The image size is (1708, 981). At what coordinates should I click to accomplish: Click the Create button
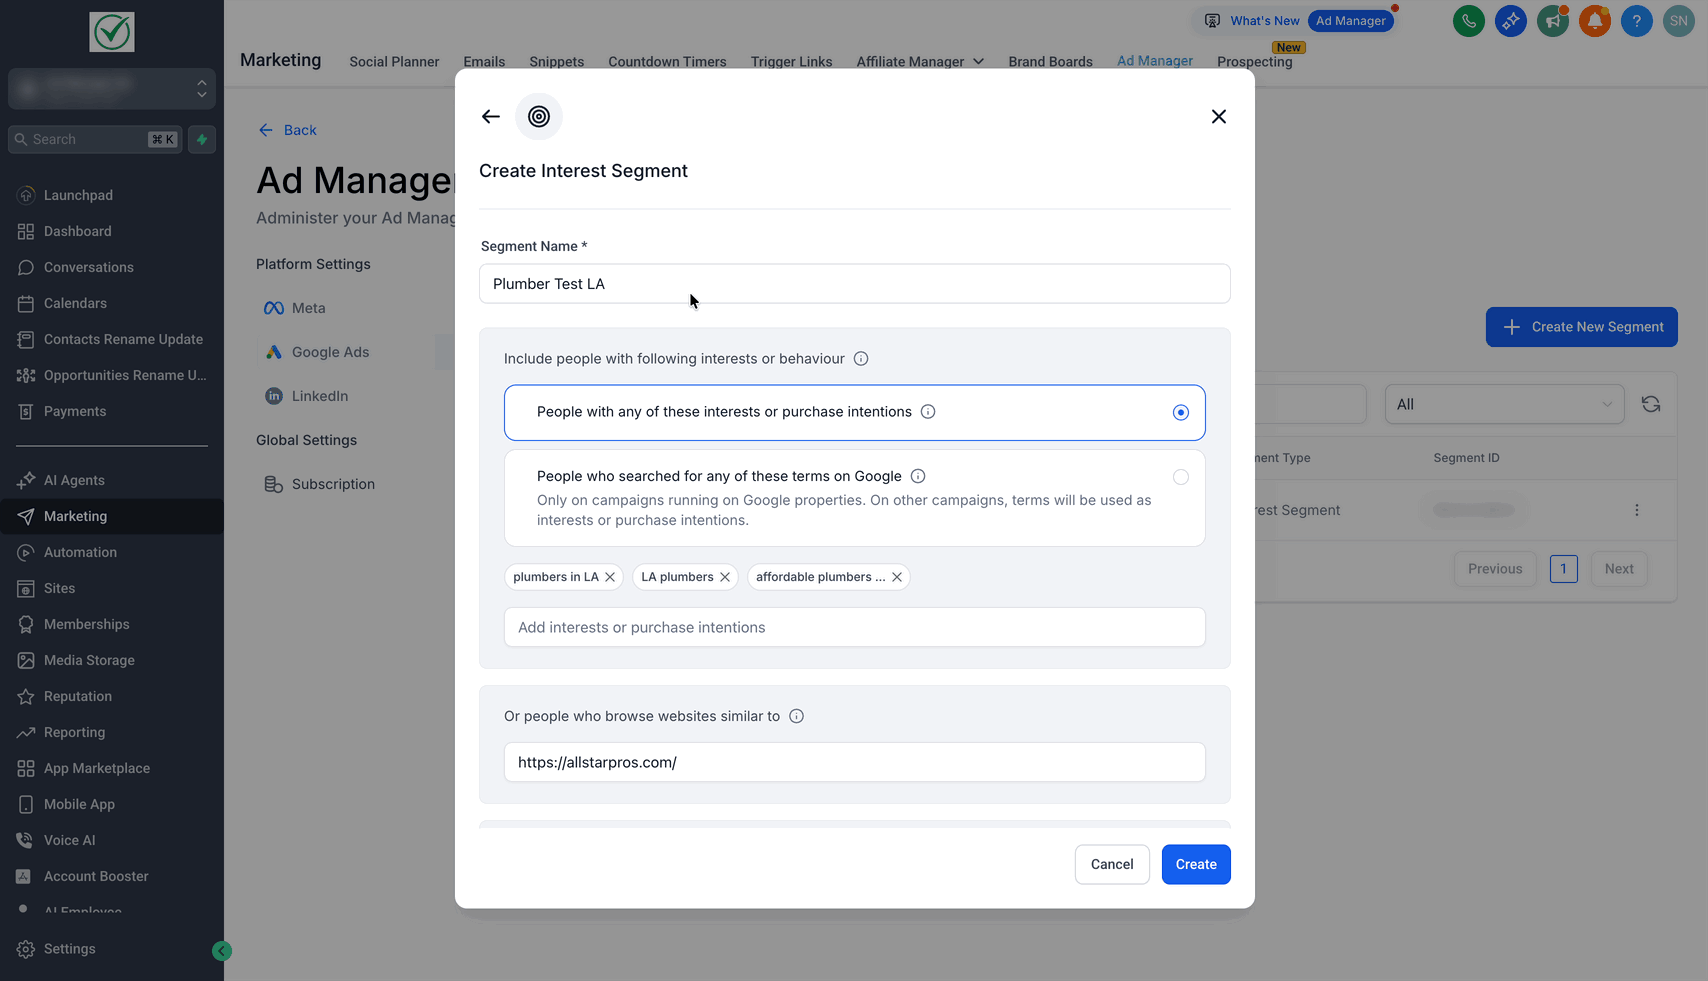pos(1196,865)
